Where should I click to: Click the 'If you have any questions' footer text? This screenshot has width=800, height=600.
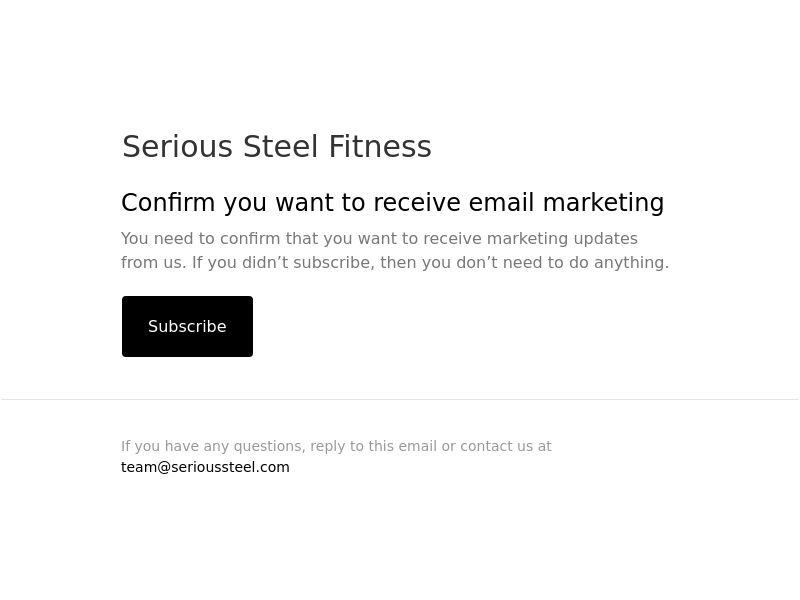tap(336, 446)
